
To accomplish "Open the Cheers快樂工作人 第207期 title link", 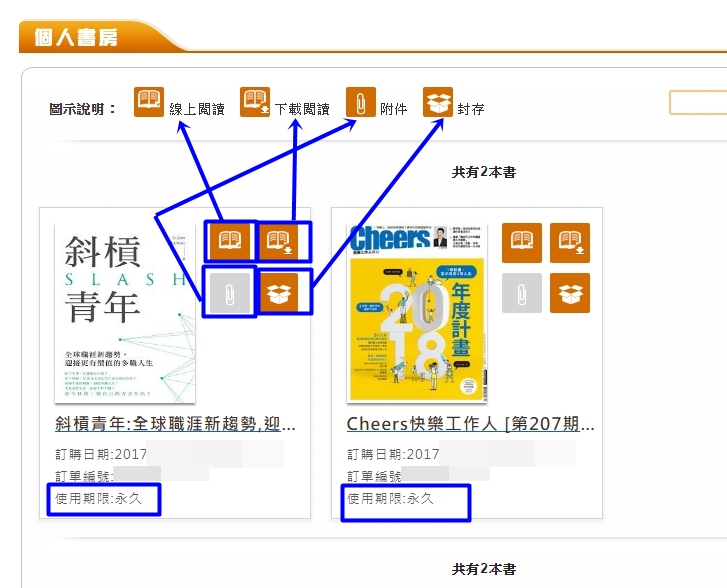I will [x=470, y=424].
